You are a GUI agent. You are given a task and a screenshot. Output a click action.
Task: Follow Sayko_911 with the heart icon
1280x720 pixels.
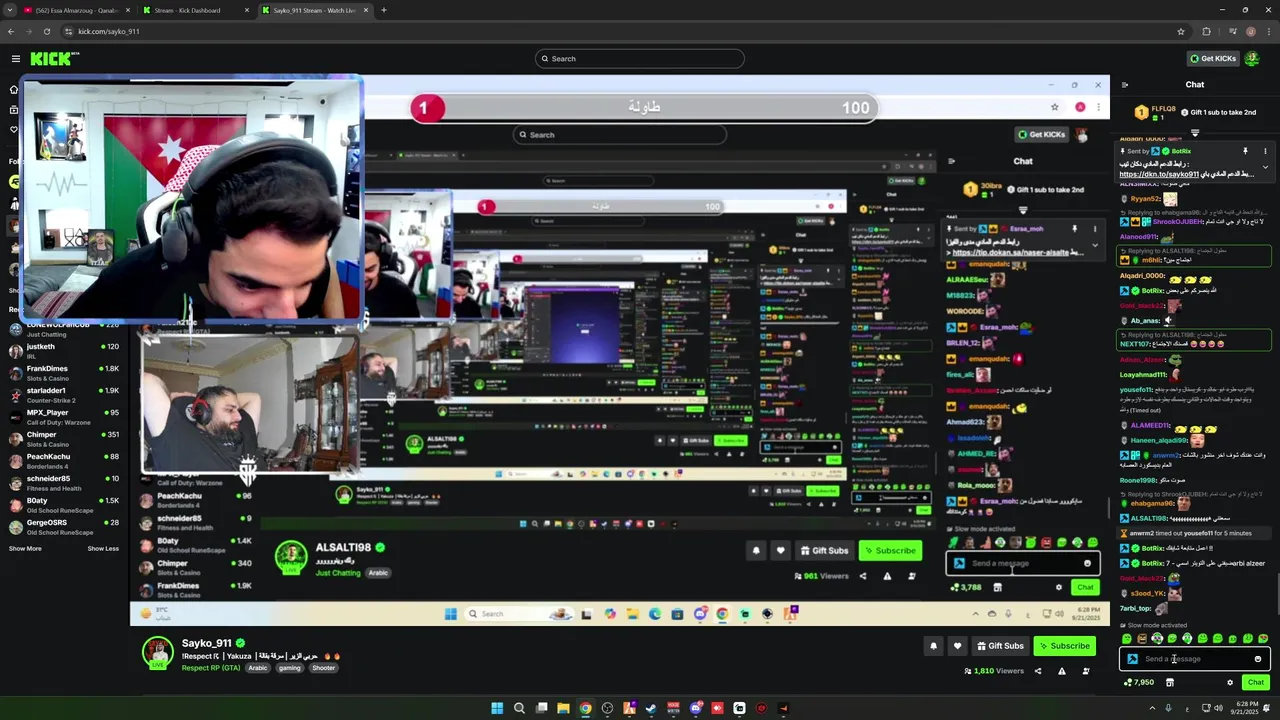click(957, 646)
